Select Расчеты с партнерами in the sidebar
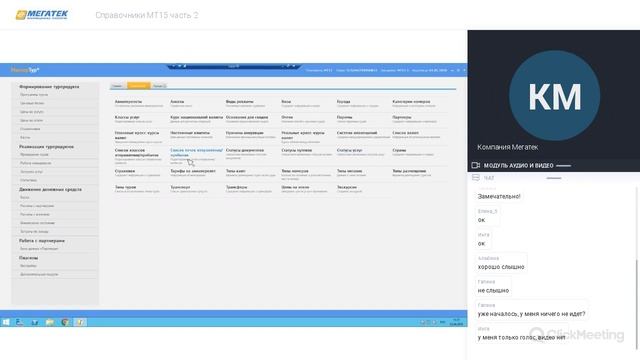Screen dimensions: 640x360 point(37,206)
